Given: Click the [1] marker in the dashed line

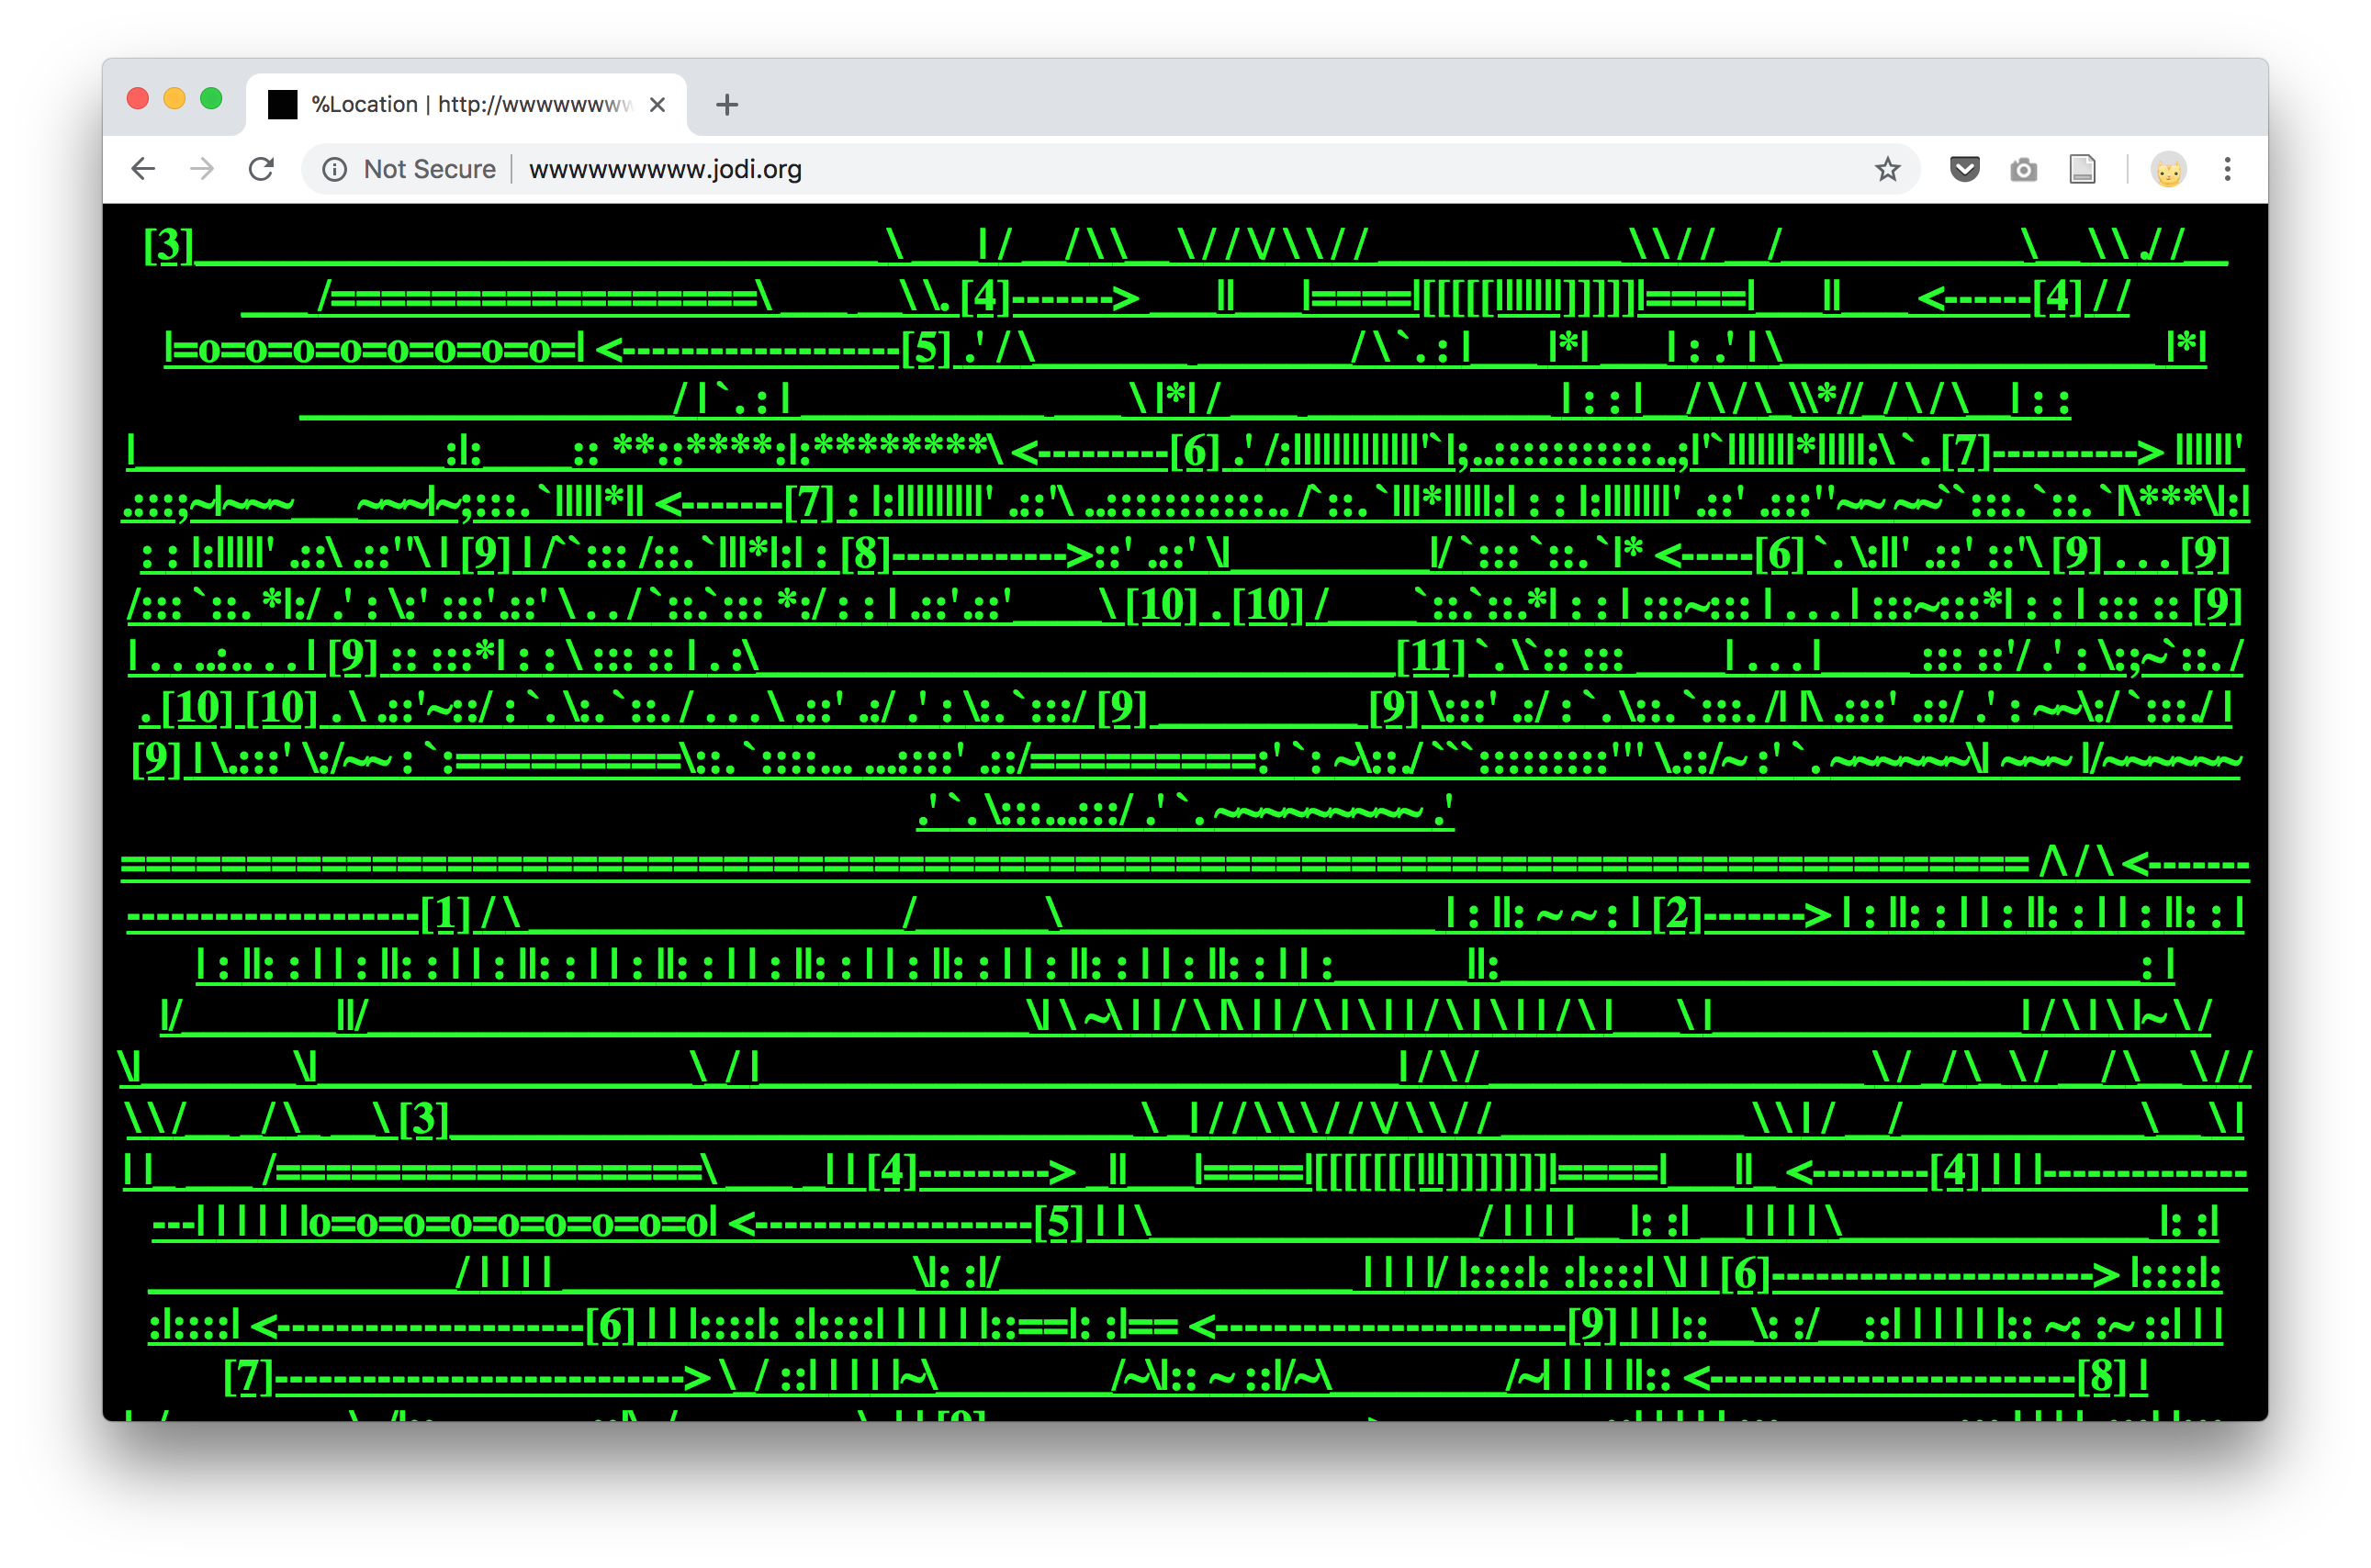Looking at the screenshot, I should (x=445, y=913).
